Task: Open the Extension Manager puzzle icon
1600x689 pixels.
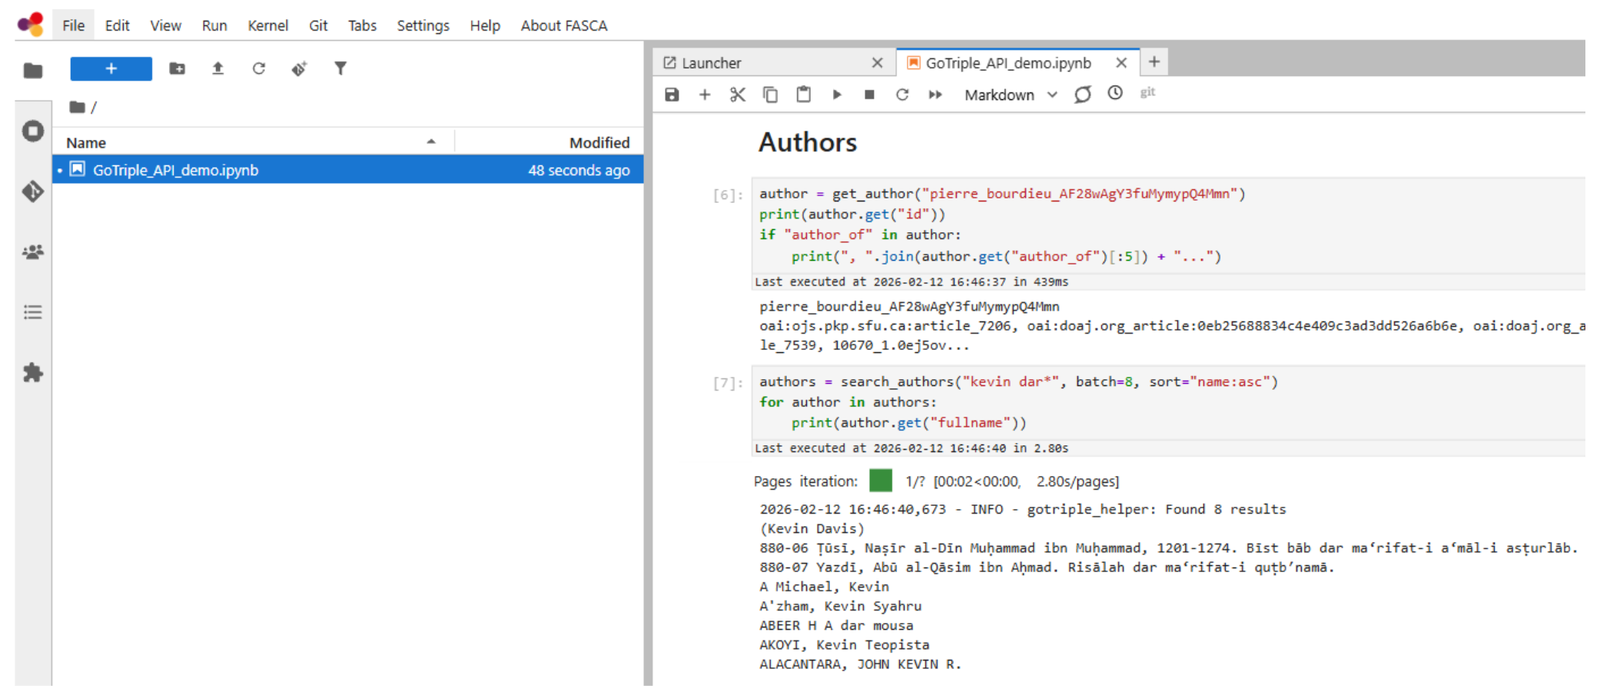Action: coord(33,373)
